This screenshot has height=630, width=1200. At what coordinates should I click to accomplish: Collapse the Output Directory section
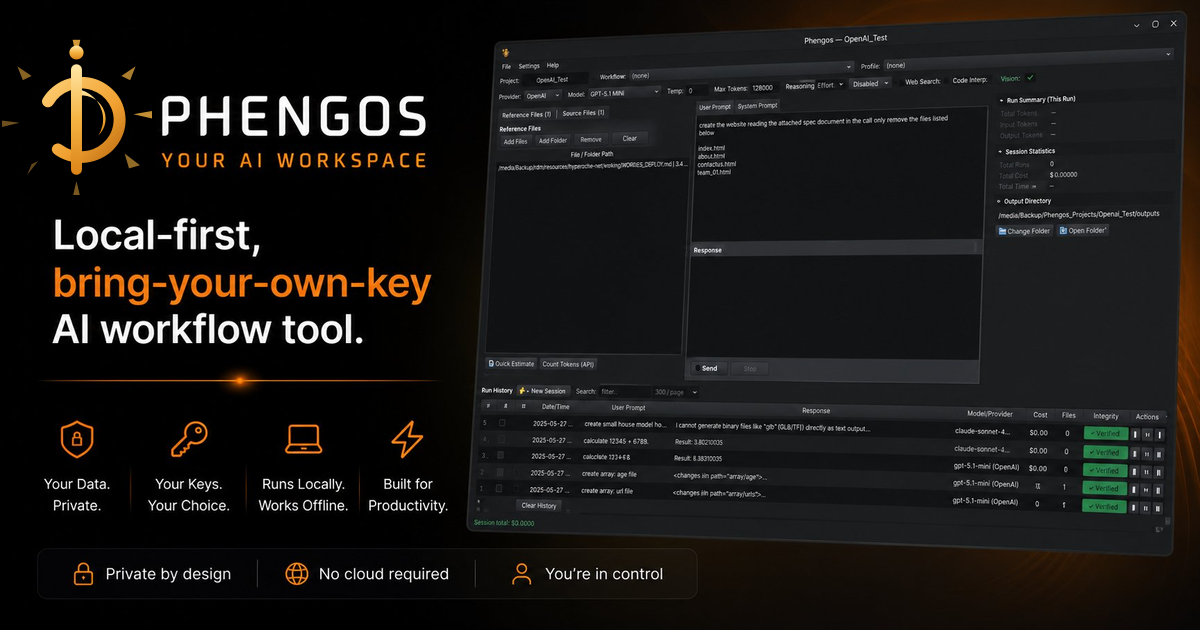coord(1000,201)
